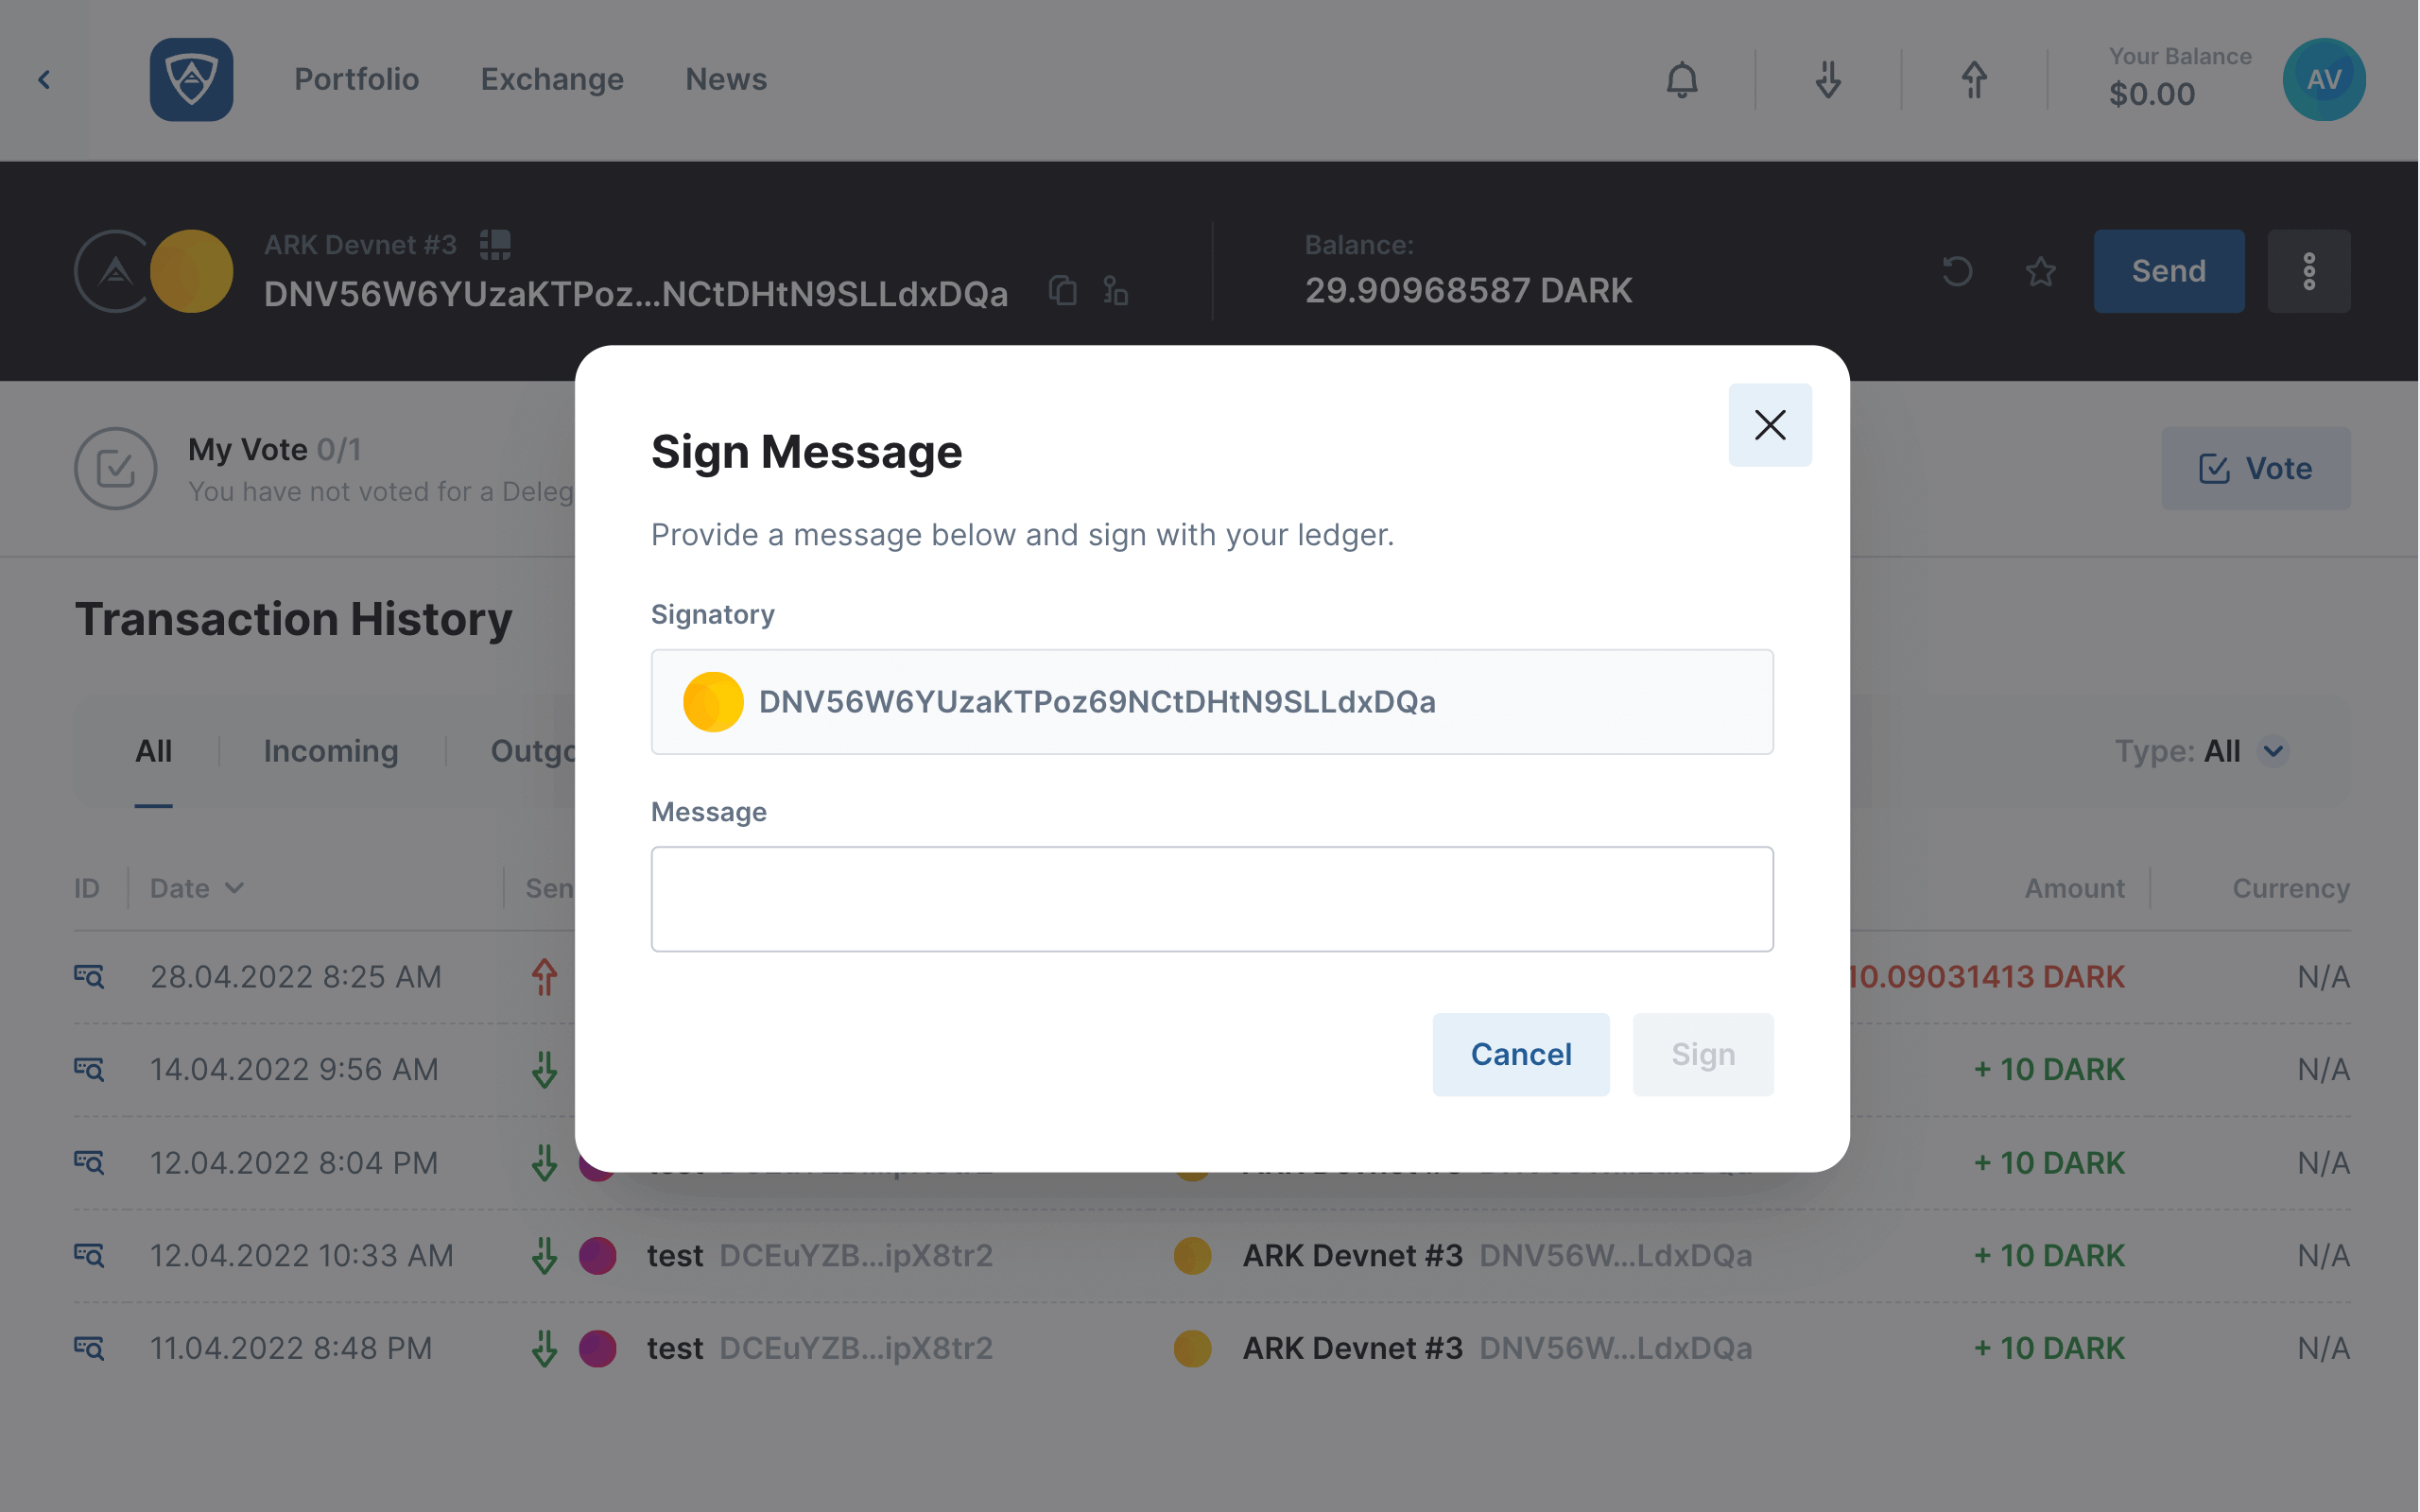This screenshot has width=2420, height=1512.
Task: Go back with the left chevron
Action: point(44,79)
